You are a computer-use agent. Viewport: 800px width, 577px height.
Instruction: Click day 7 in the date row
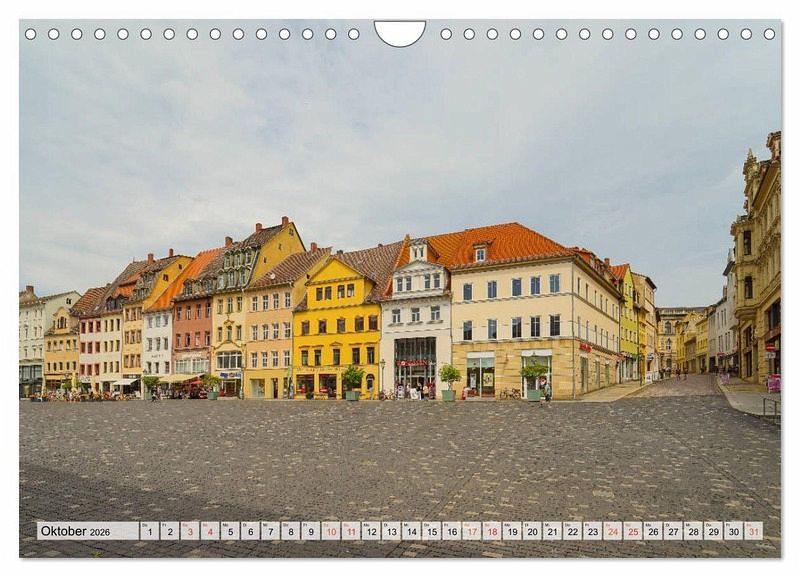pos(270,531)
